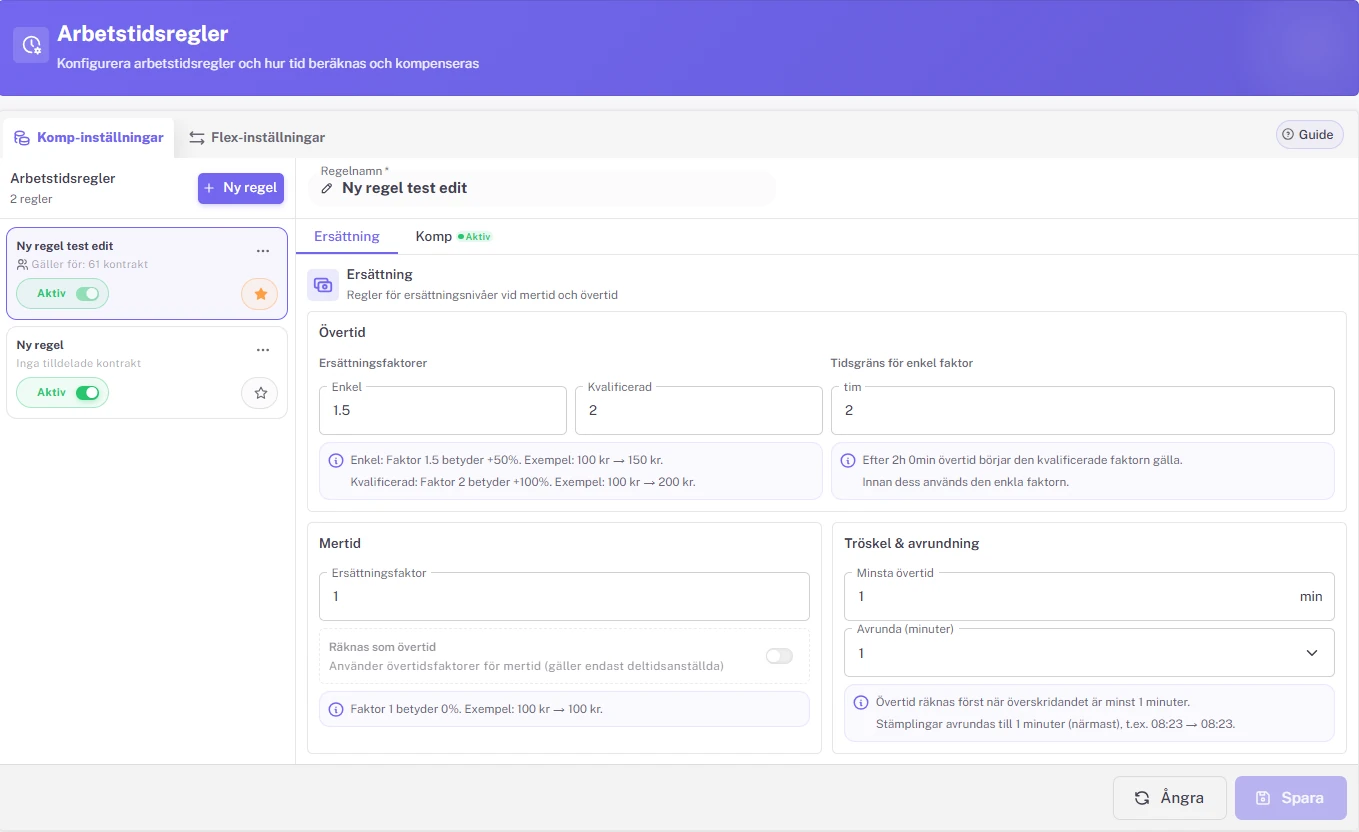Toggle the Aktiv switch on Ny regel test edit

pyautogui.click(x=88, y=294)
